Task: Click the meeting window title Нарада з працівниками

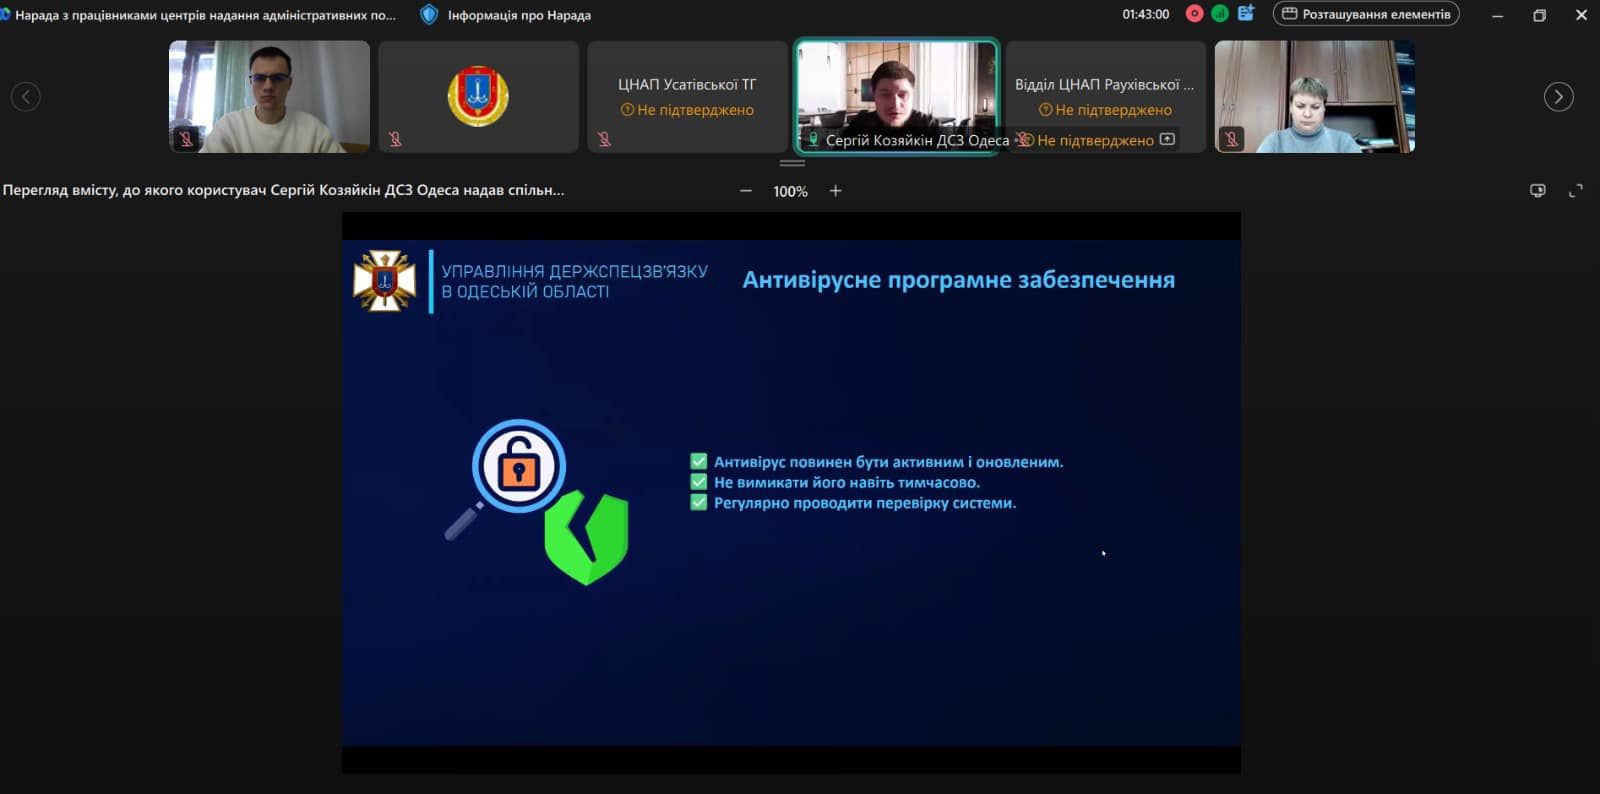Action: (x=205, y=15)
